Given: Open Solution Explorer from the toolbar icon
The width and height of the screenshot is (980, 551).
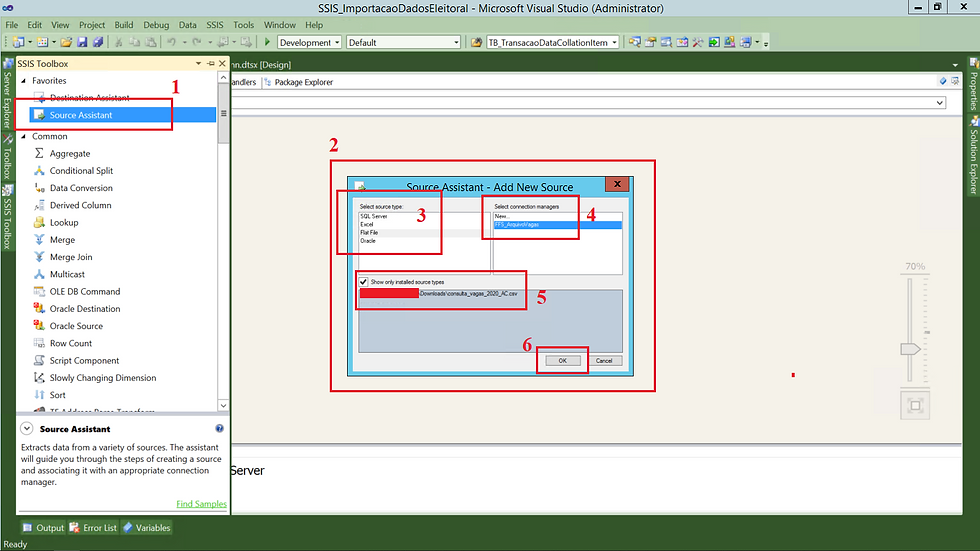Looking at the screenshot, I should 634,42.
